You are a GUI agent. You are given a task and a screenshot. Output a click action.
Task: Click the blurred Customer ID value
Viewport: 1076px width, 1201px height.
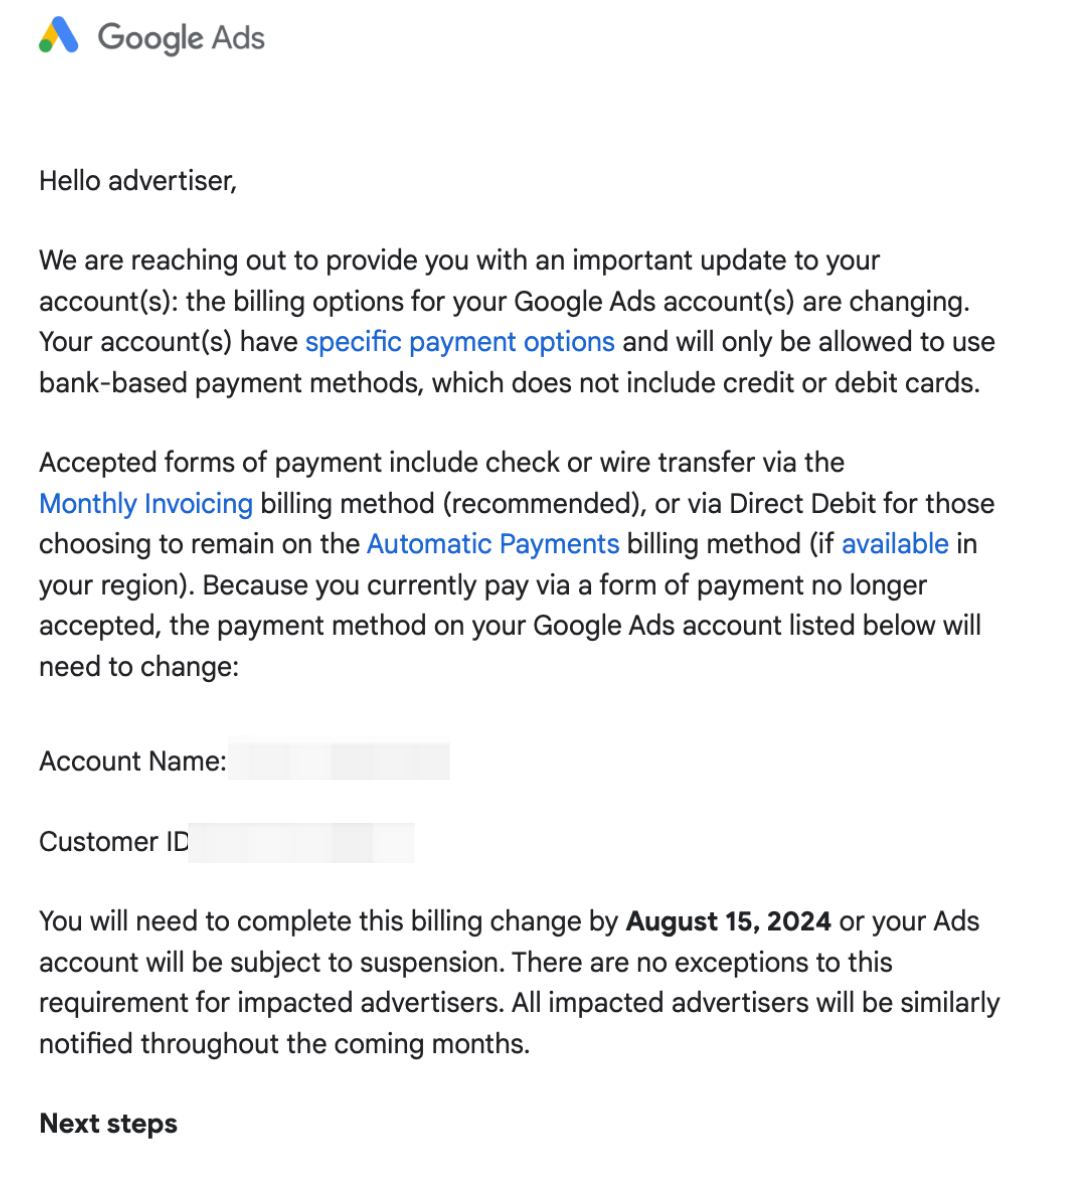(x=301, y=842)
